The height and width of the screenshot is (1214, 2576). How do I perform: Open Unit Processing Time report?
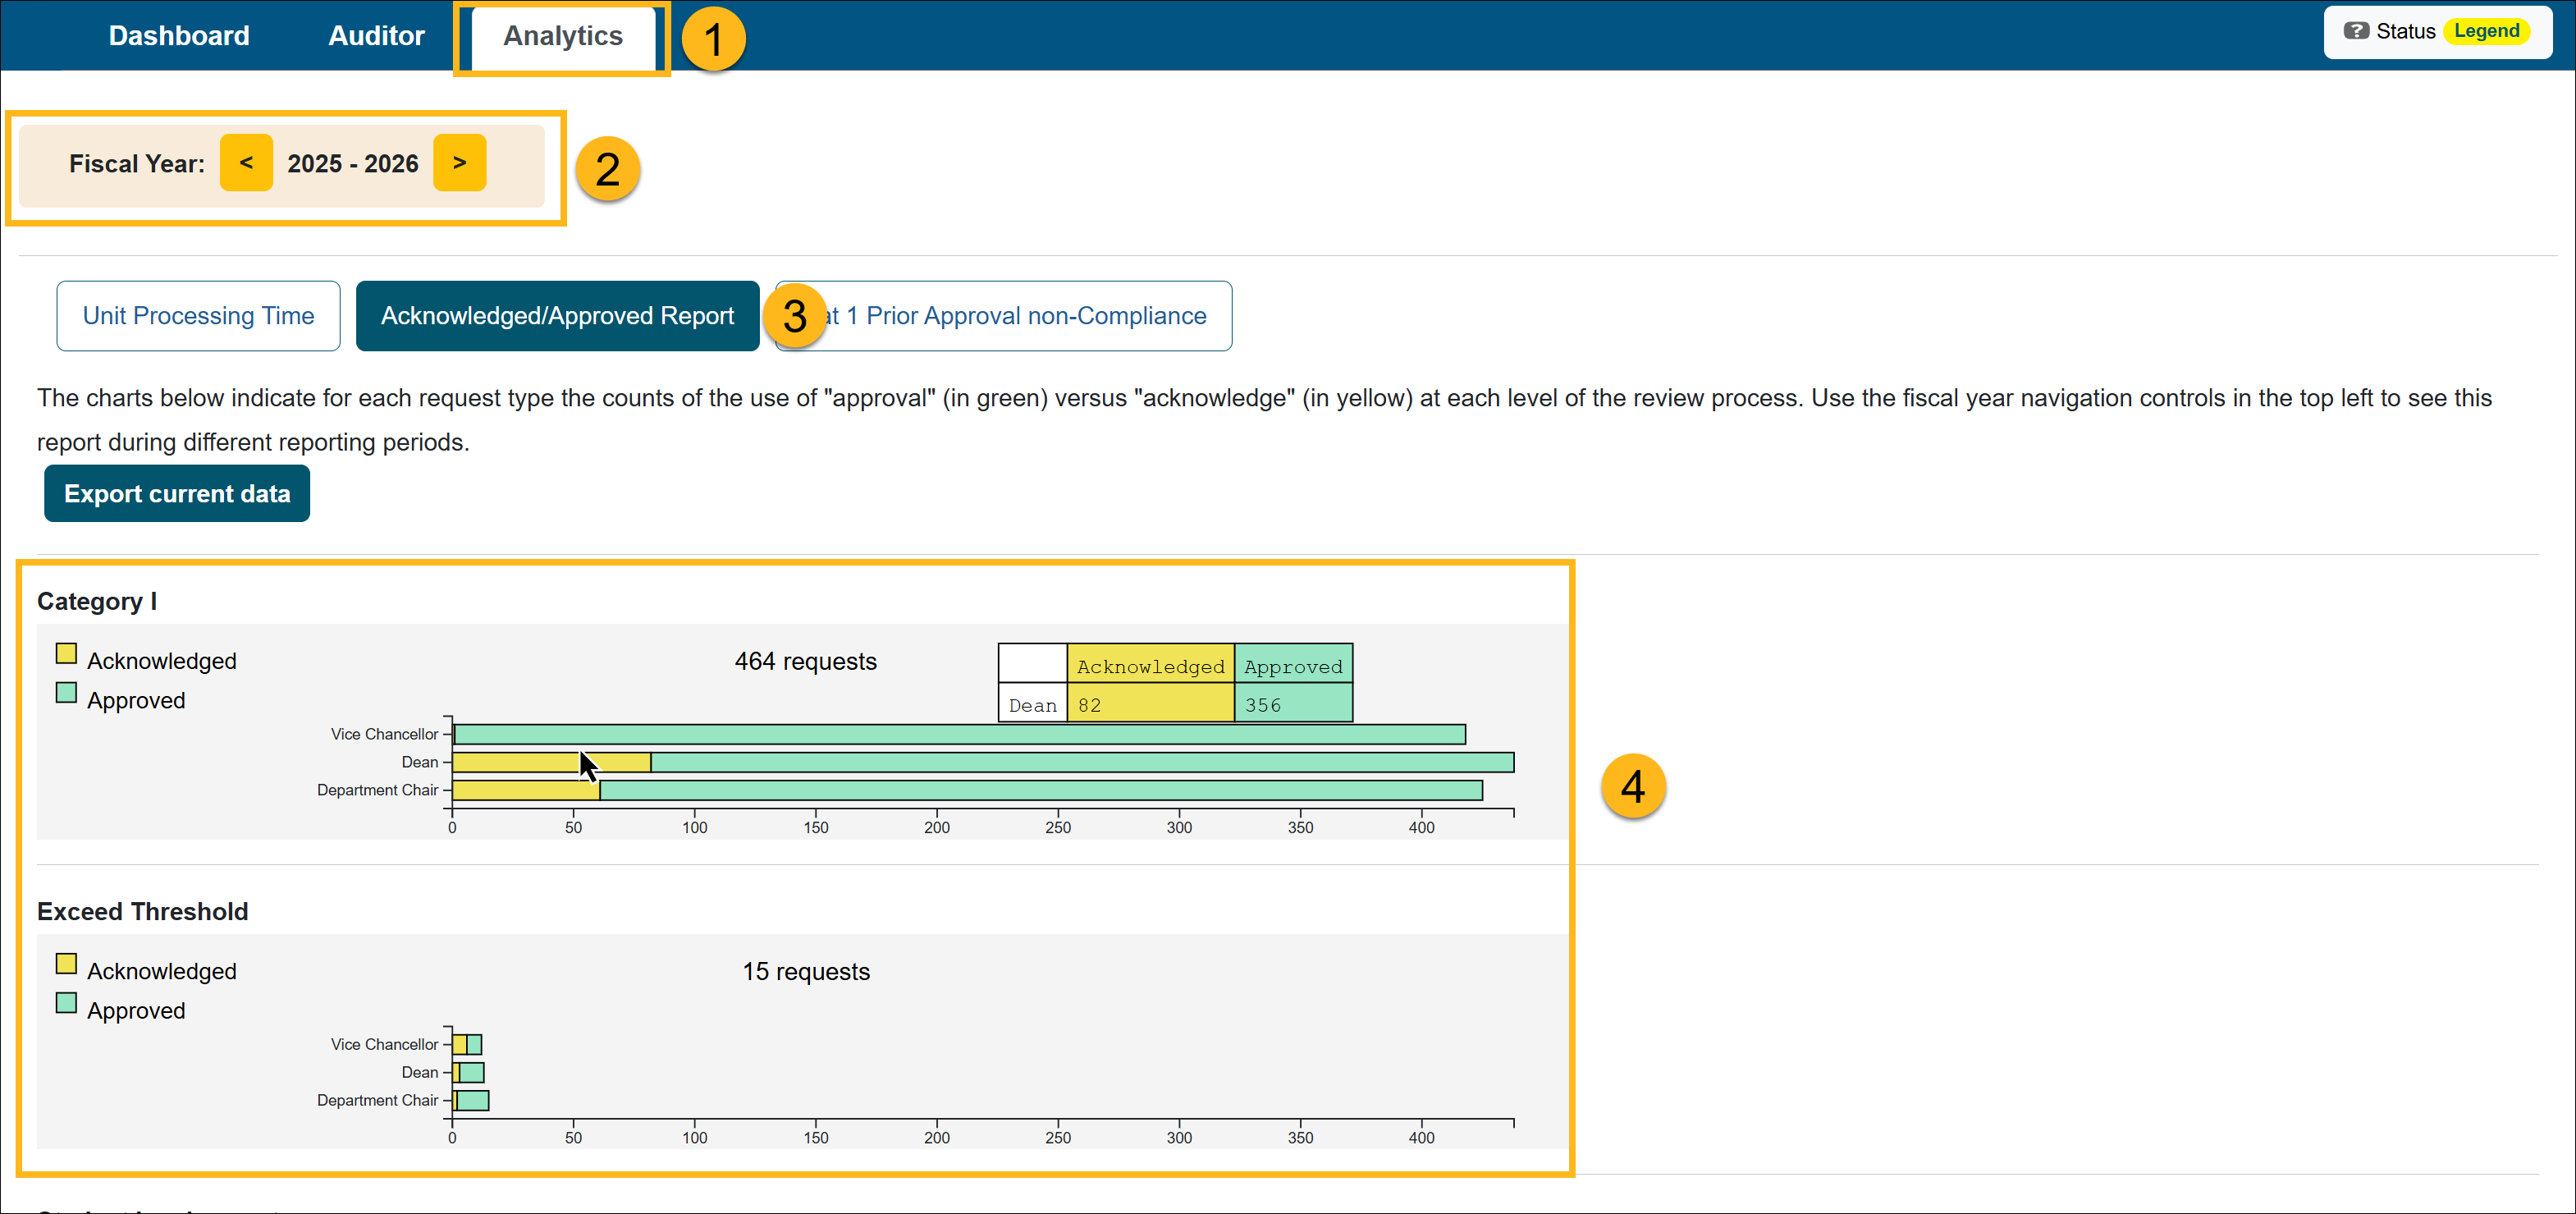tap(198, 316)
